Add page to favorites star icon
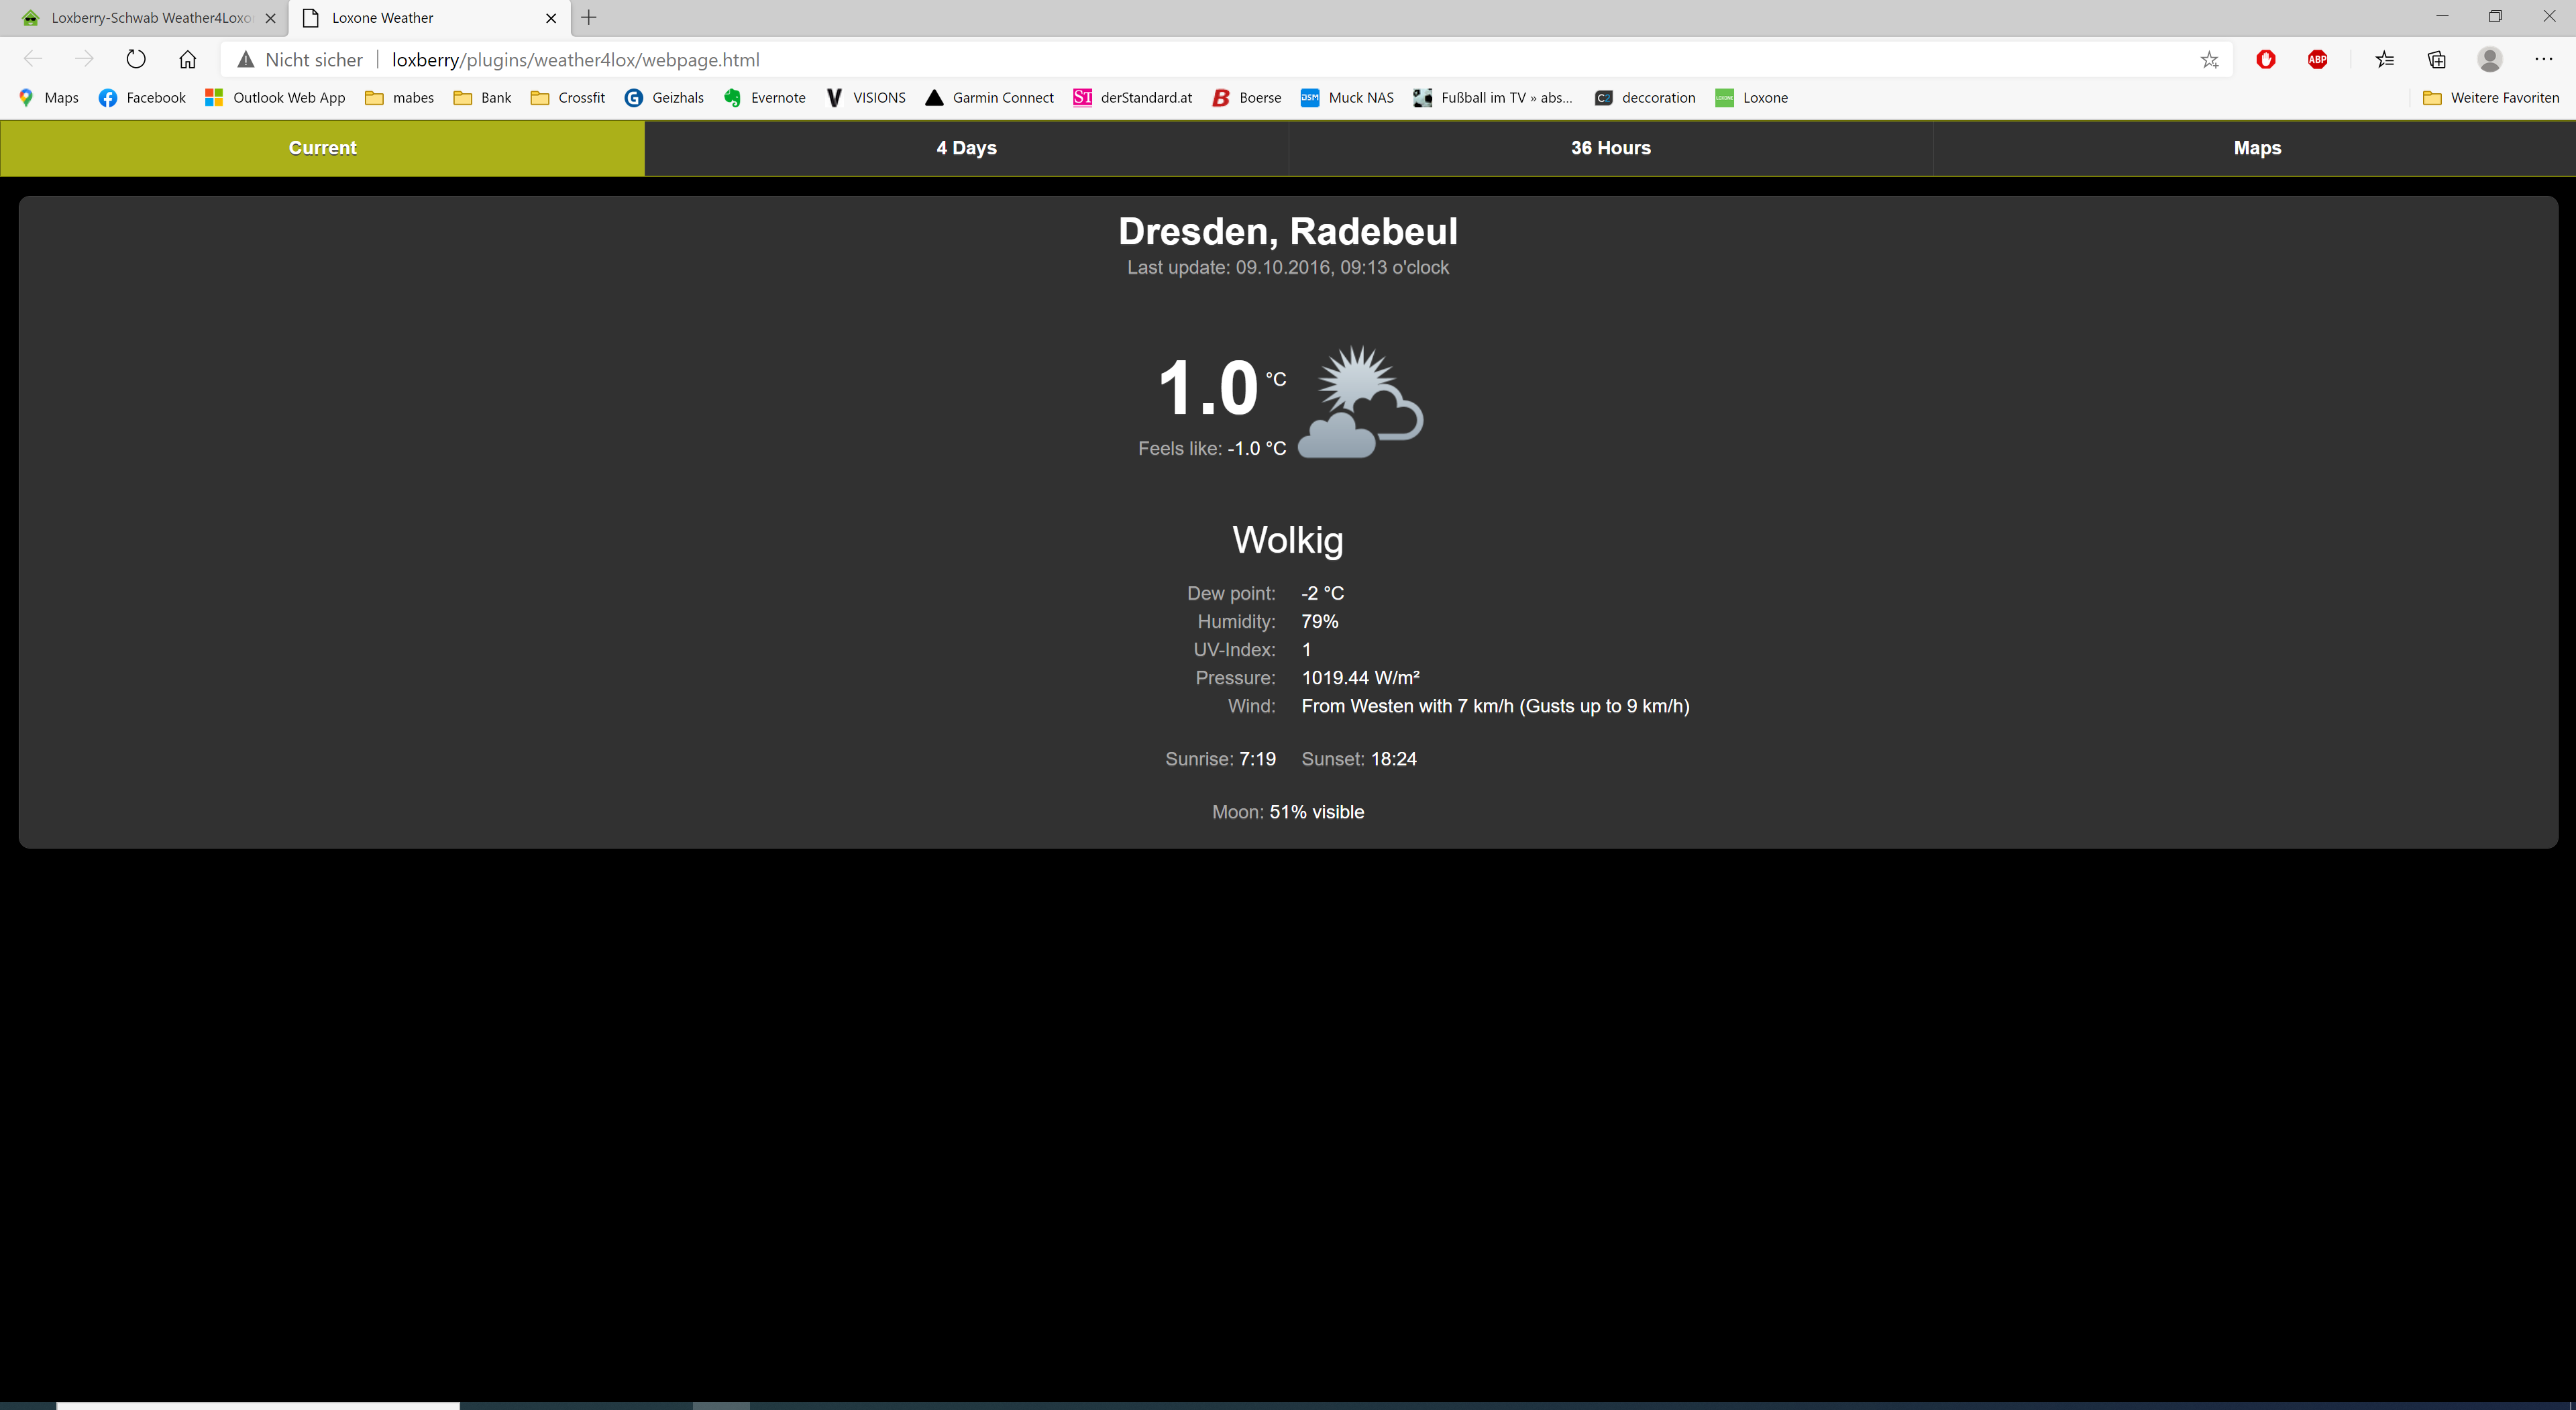The height and width of the screenshot is (1410, 2576). (x=2209, y=60)
